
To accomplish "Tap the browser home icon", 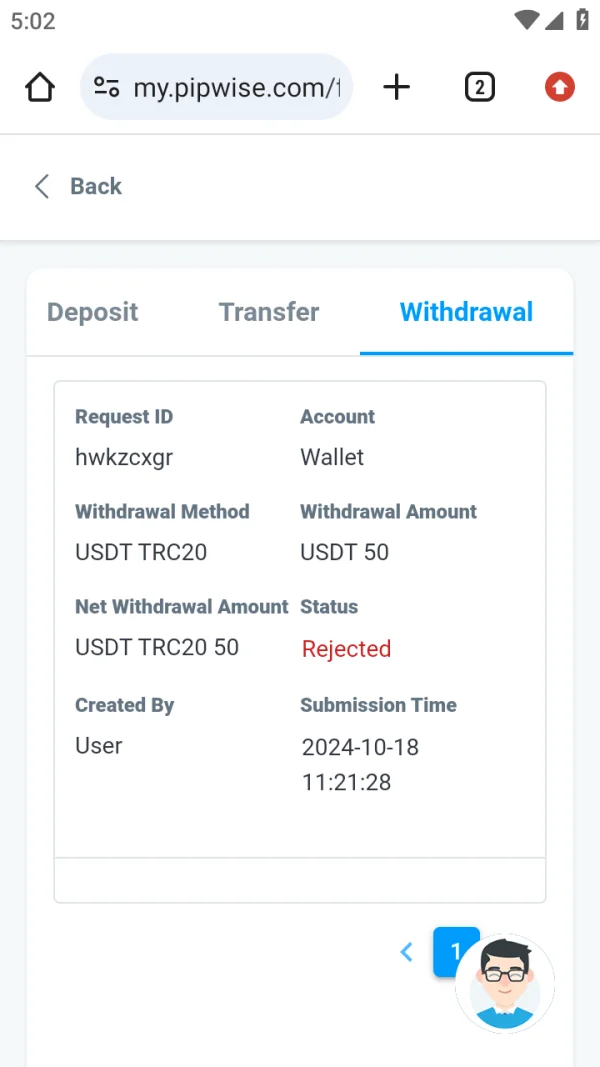I will (x=40, y=88).
